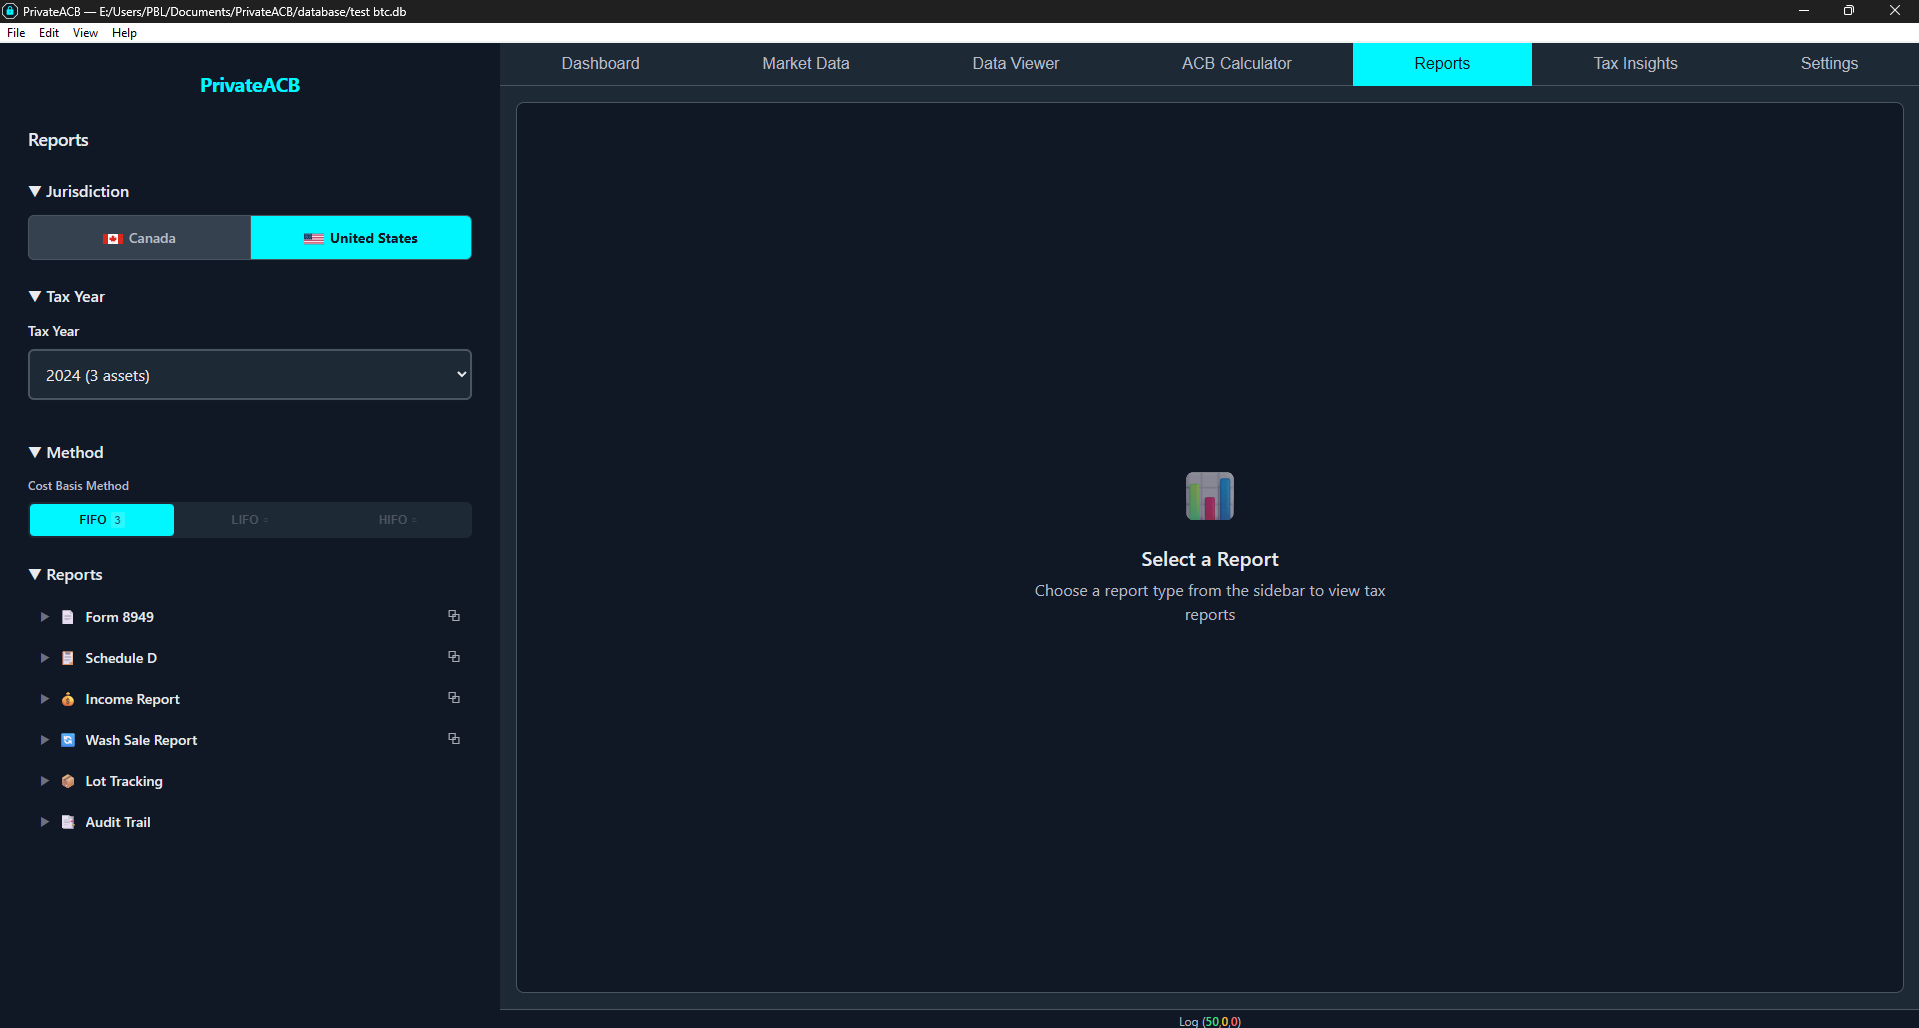Click the chart placeholder icon in report area

[1209, 496]
